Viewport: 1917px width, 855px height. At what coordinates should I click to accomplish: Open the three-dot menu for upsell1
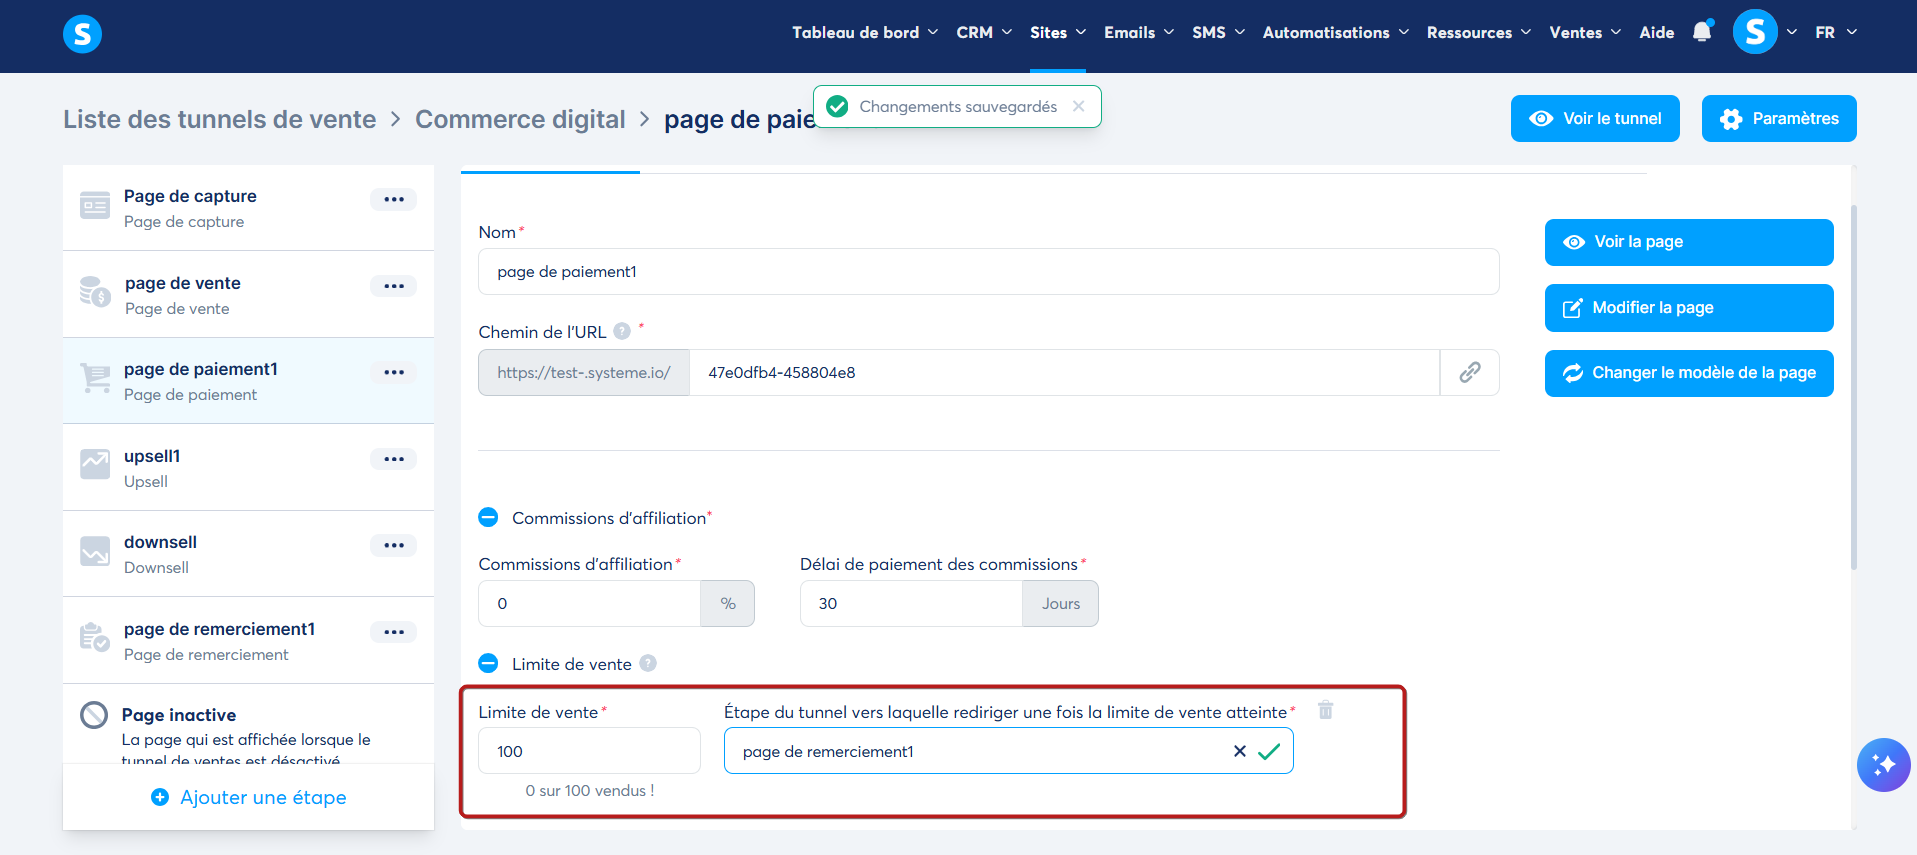[x=394, y=459]
